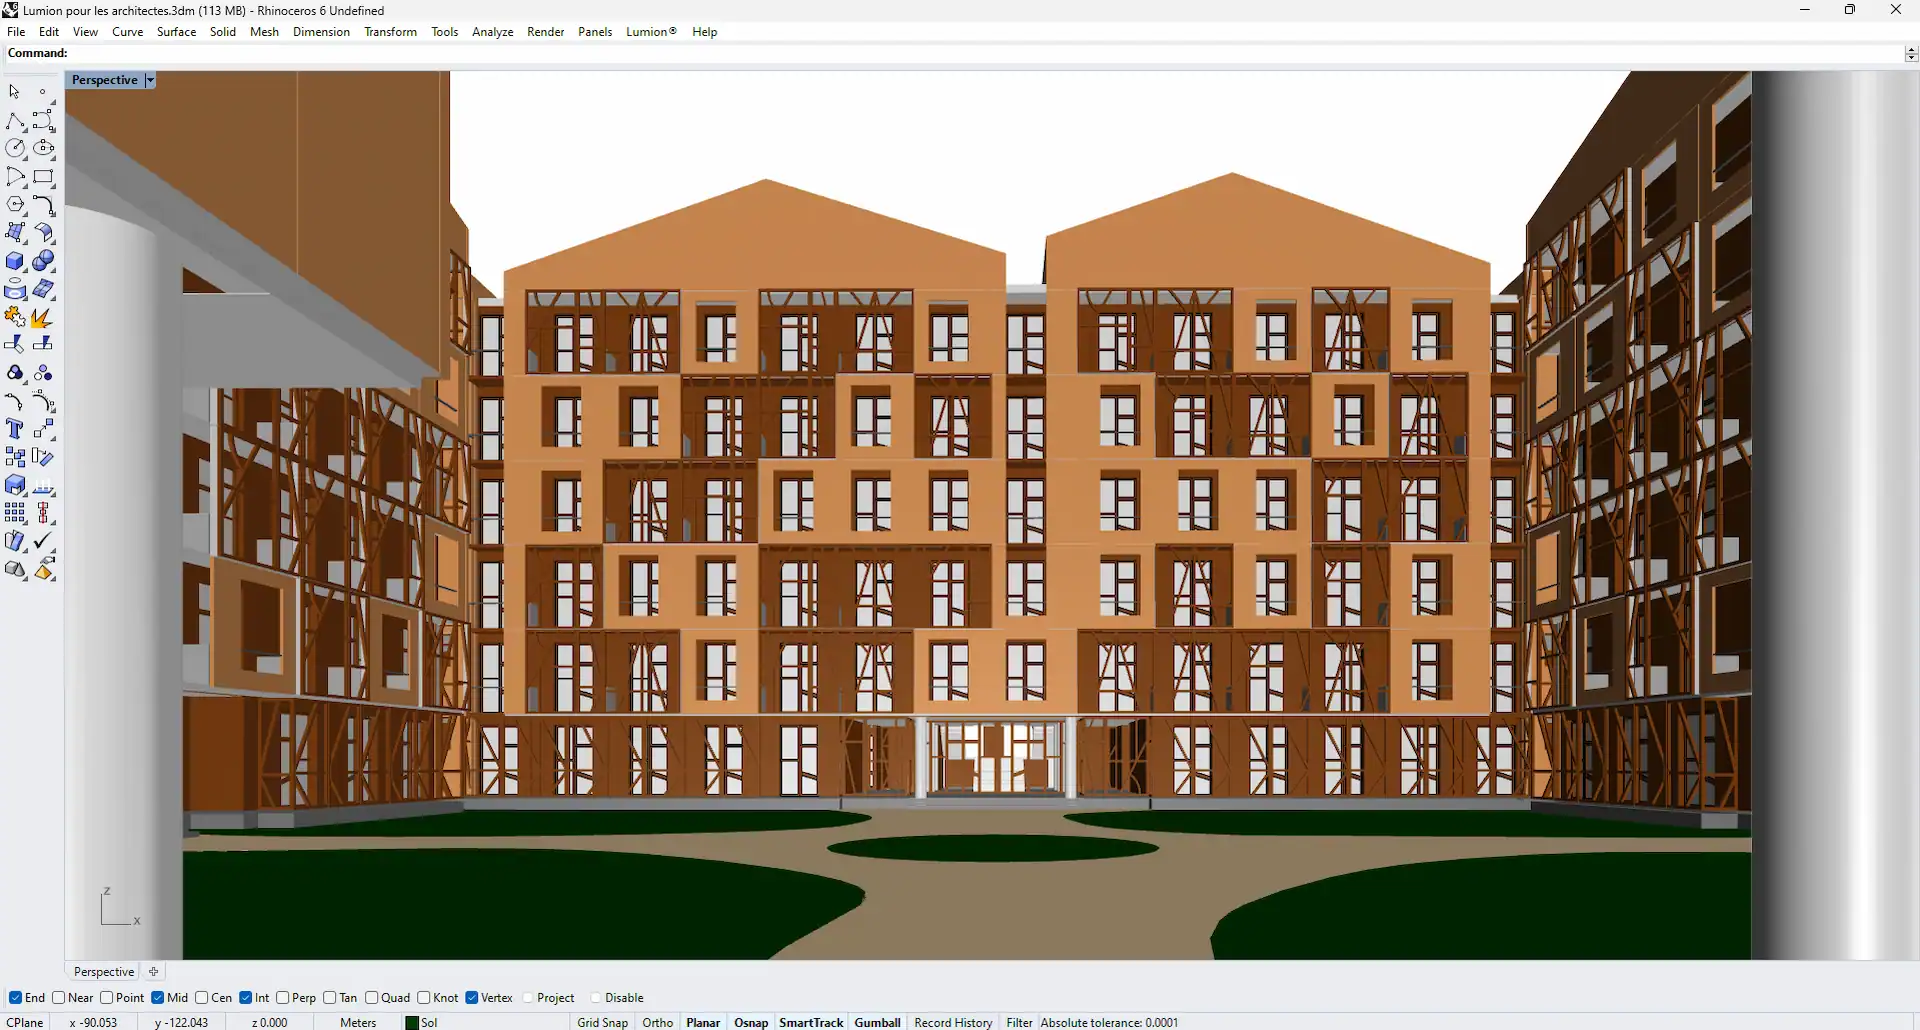Choose the Rectangle tool
1920x1030 pixels.
point(43,177)
